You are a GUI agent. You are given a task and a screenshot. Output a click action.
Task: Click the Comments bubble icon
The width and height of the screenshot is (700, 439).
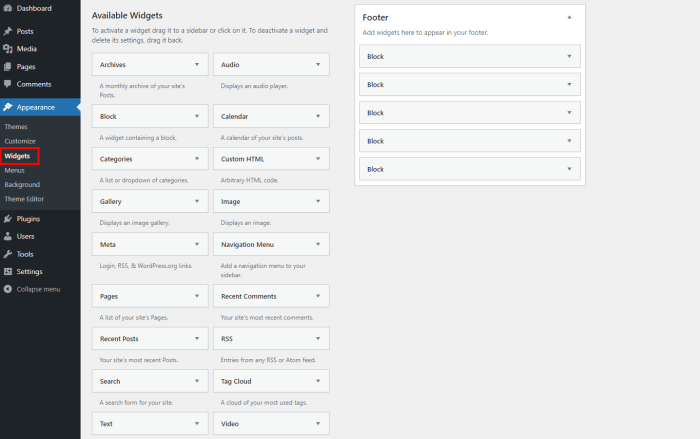(x=8, y=84)
